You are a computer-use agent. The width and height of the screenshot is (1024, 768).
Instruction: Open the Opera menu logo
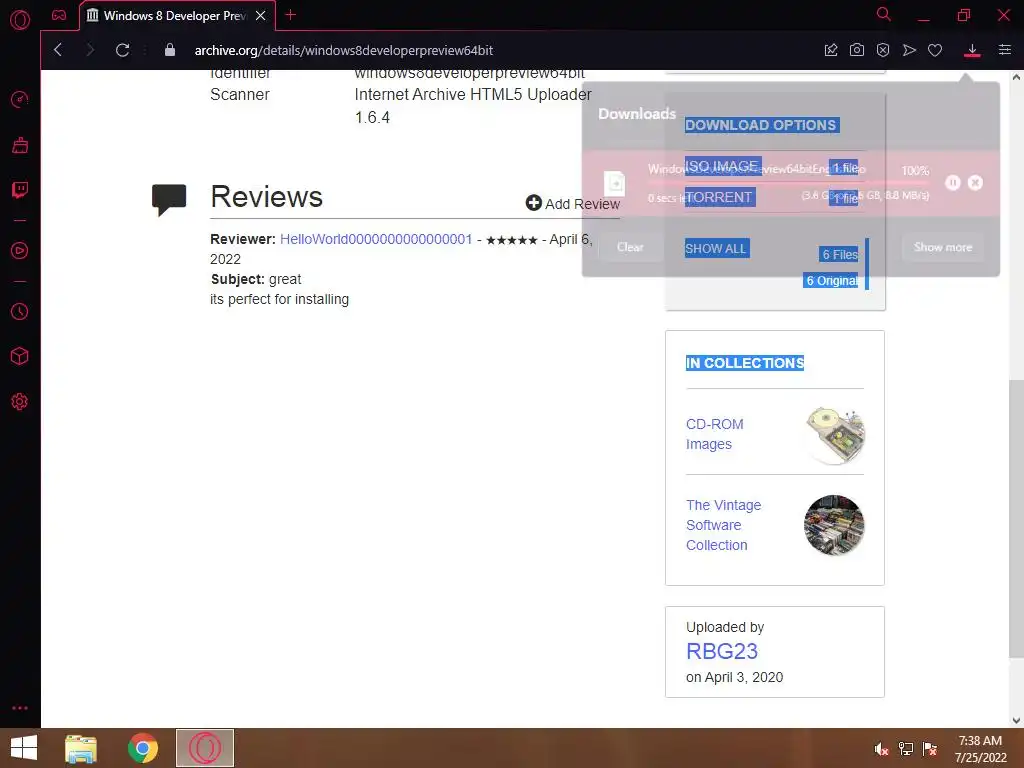[20, 20]
